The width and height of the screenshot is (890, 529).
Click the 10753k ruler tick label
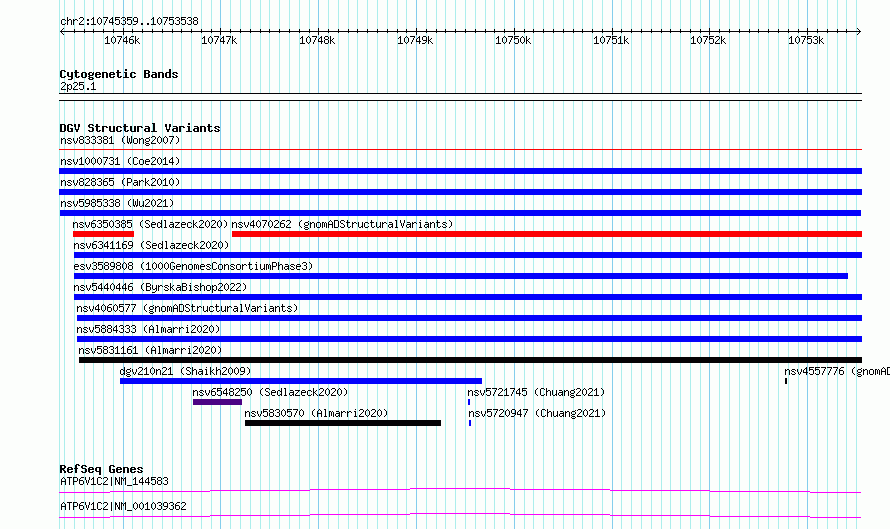806,40
